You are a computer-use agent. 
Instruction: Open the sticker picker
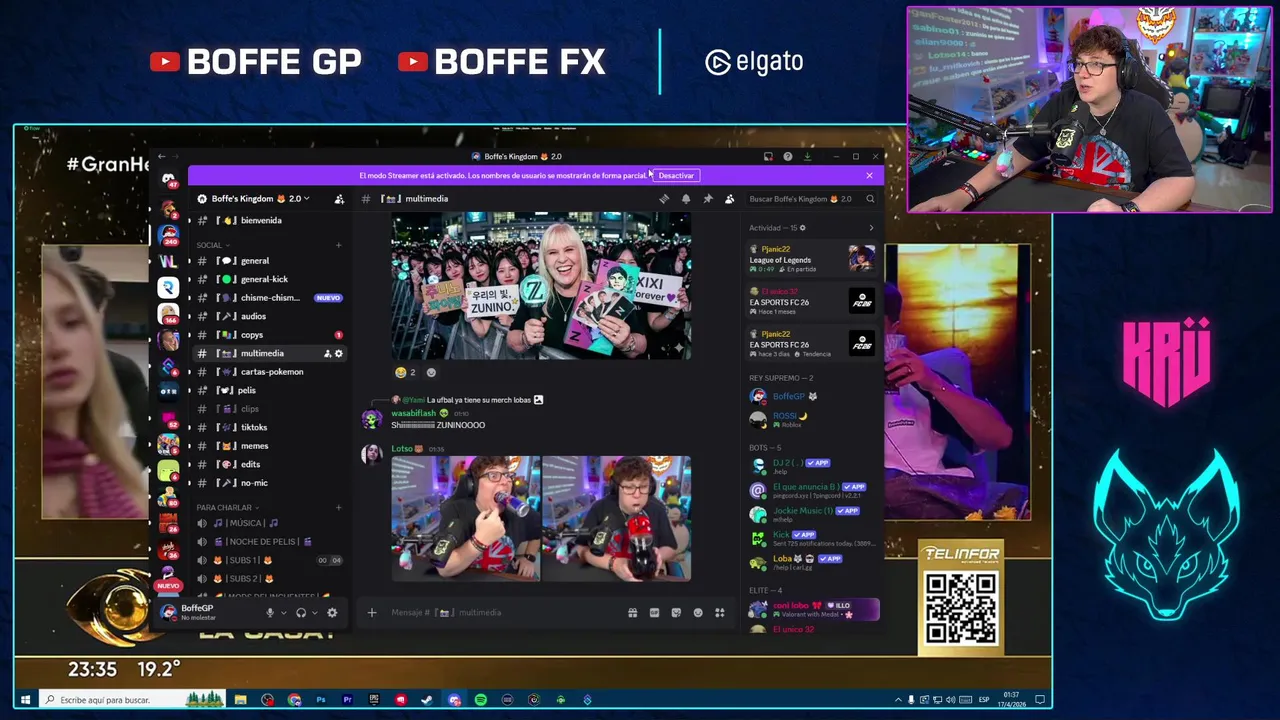pos(676,613)
